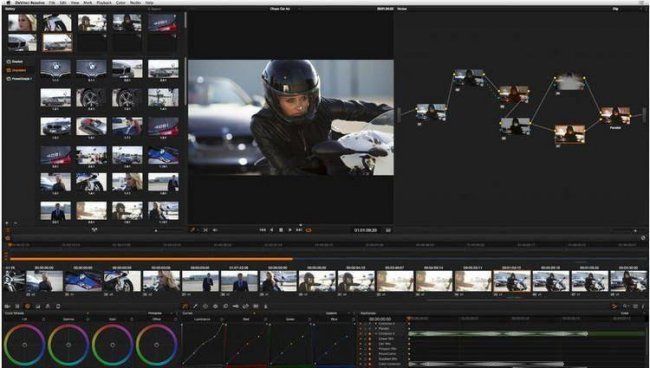Open the Keyframes All filter dropdown
The image size is (650, 368).
click(x=625, y=313)
